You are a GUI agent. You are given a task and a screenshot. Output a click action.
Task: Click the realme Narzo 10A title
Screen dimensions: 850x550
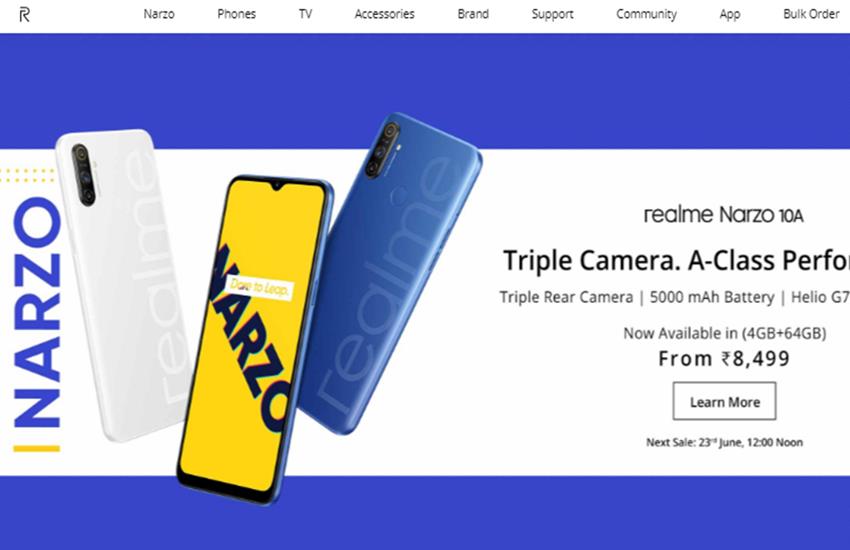click(723, 215)
